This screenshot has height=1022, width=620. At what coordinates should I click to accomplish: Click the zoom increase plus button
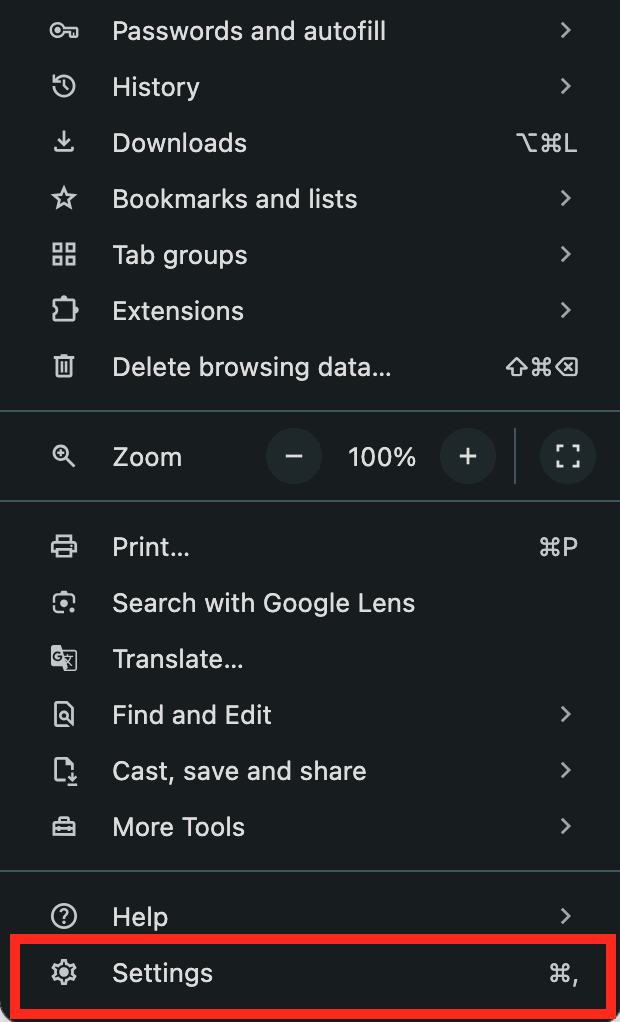468,457
